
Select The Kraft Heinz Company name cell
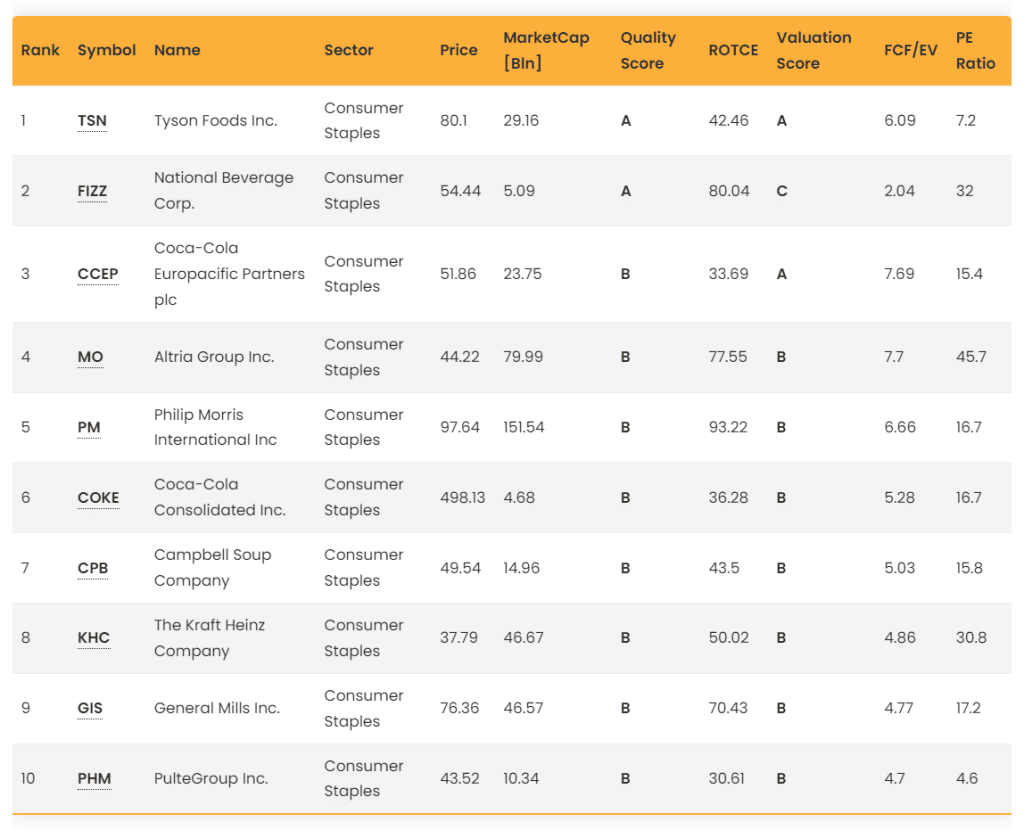(209, 638)
